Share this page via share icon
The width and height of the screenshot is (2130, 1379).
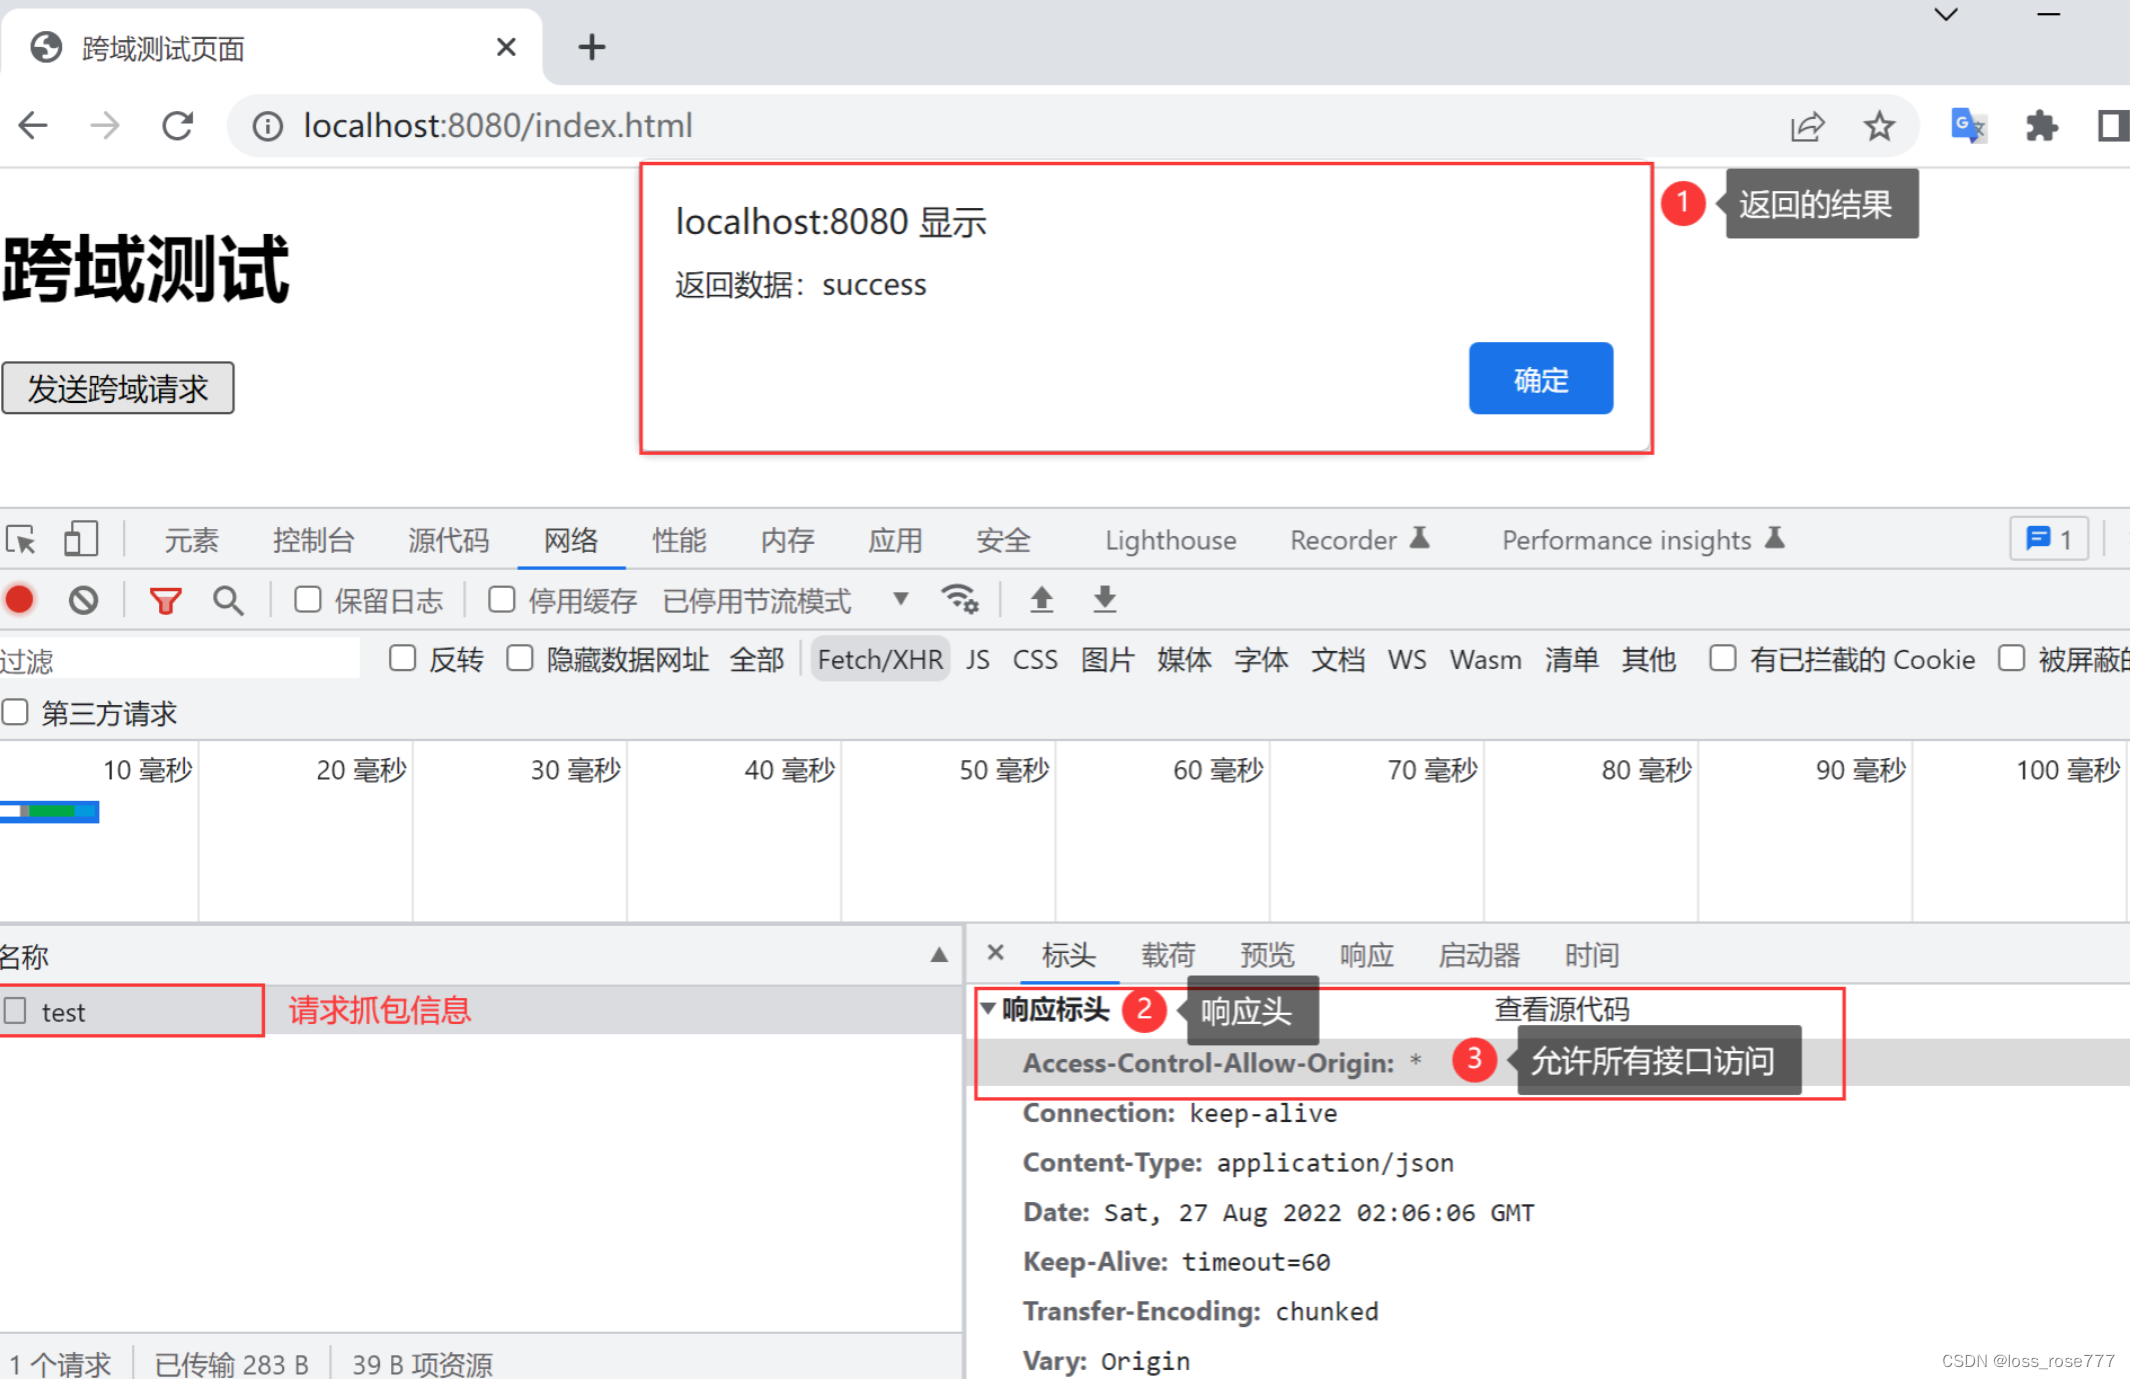point(1807,126)
